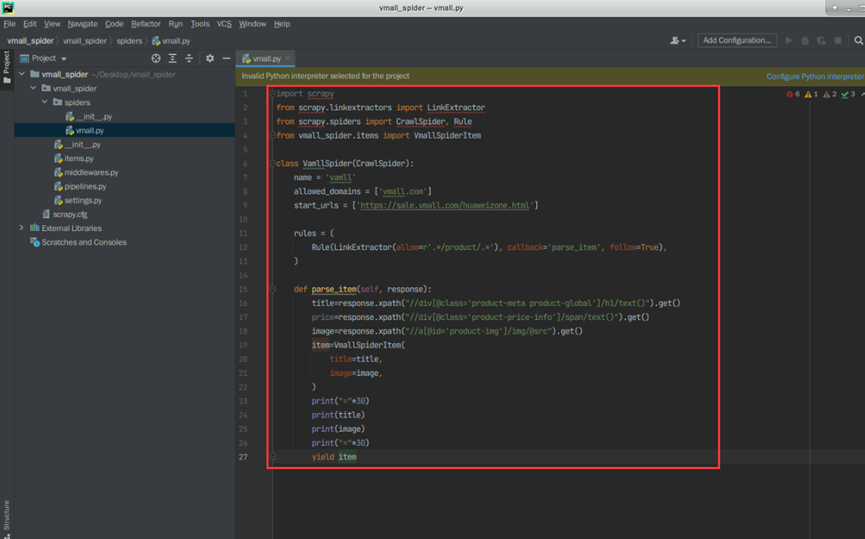Click the Search Everywhere magnifier icon
865x539 pixels.
coord(858,41)
